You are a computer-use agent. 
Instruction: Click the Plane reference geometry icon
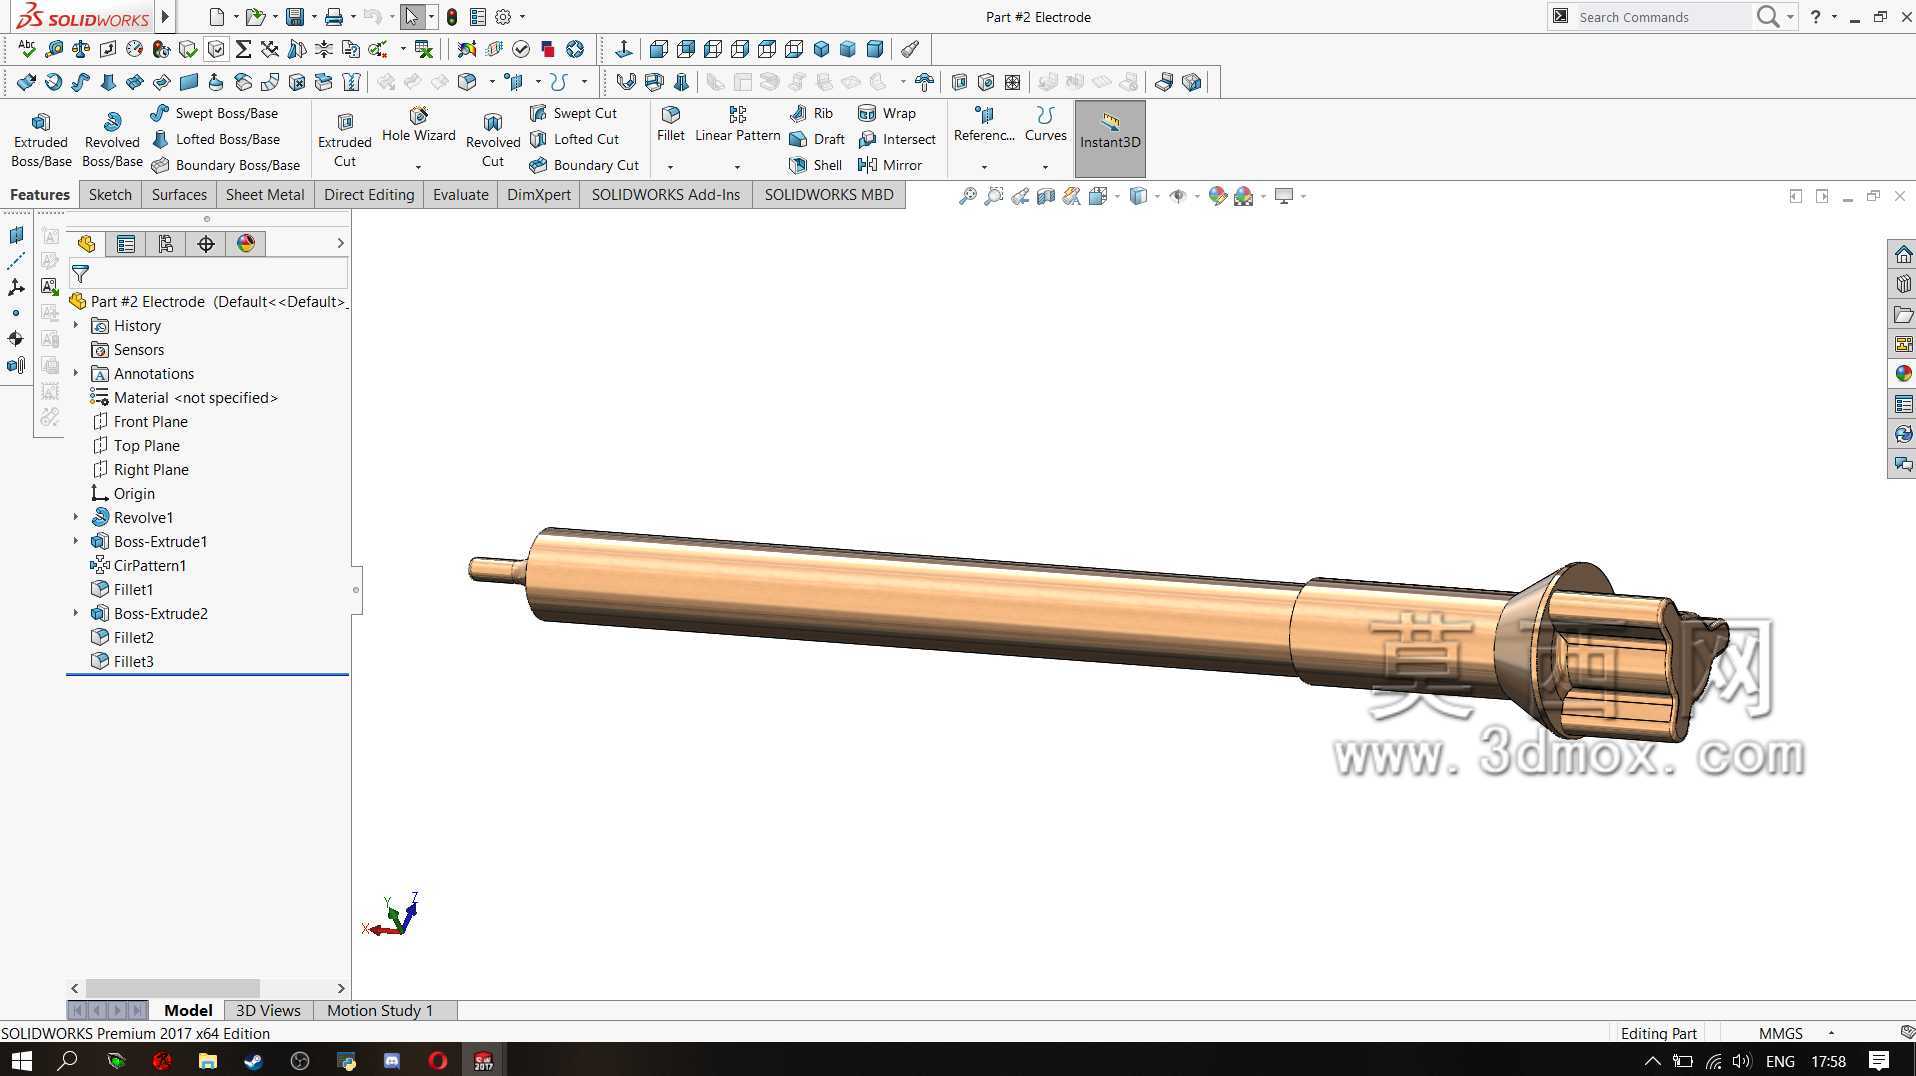click(16, 235)
